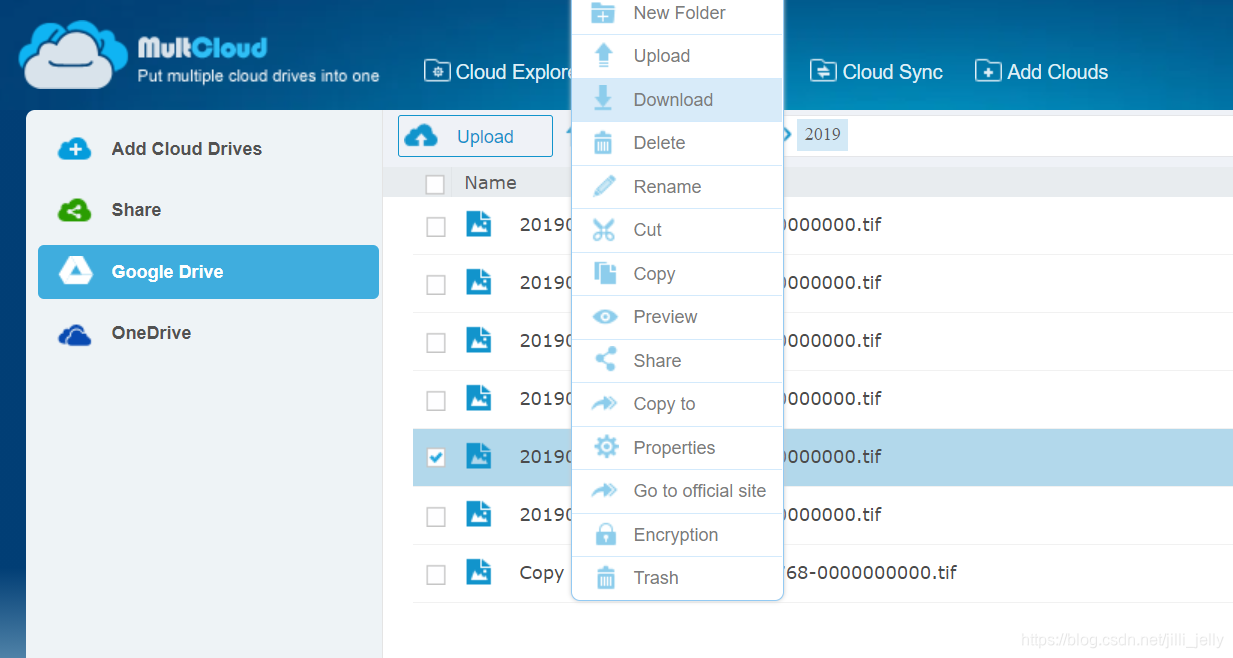Choose Rename from the context menu

point(677,187)
